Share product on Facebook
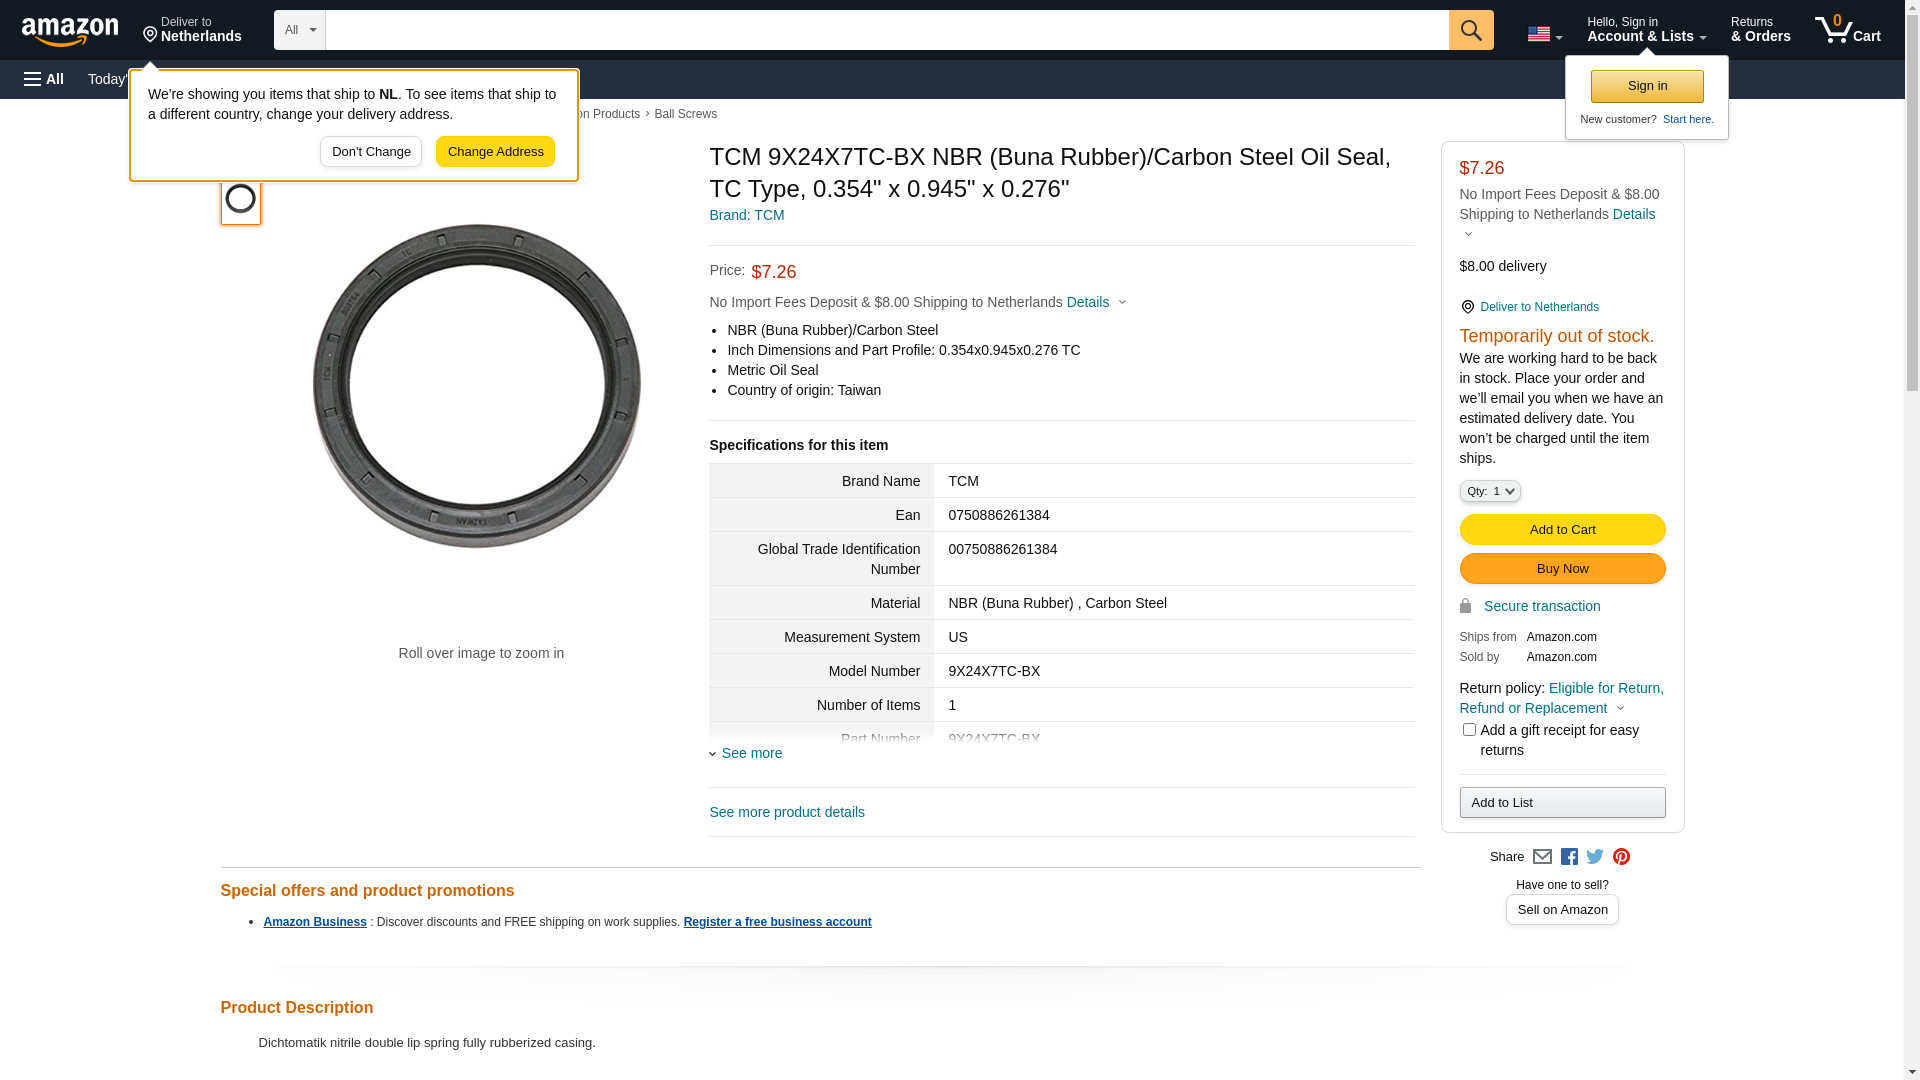 tap(1569, 857)
